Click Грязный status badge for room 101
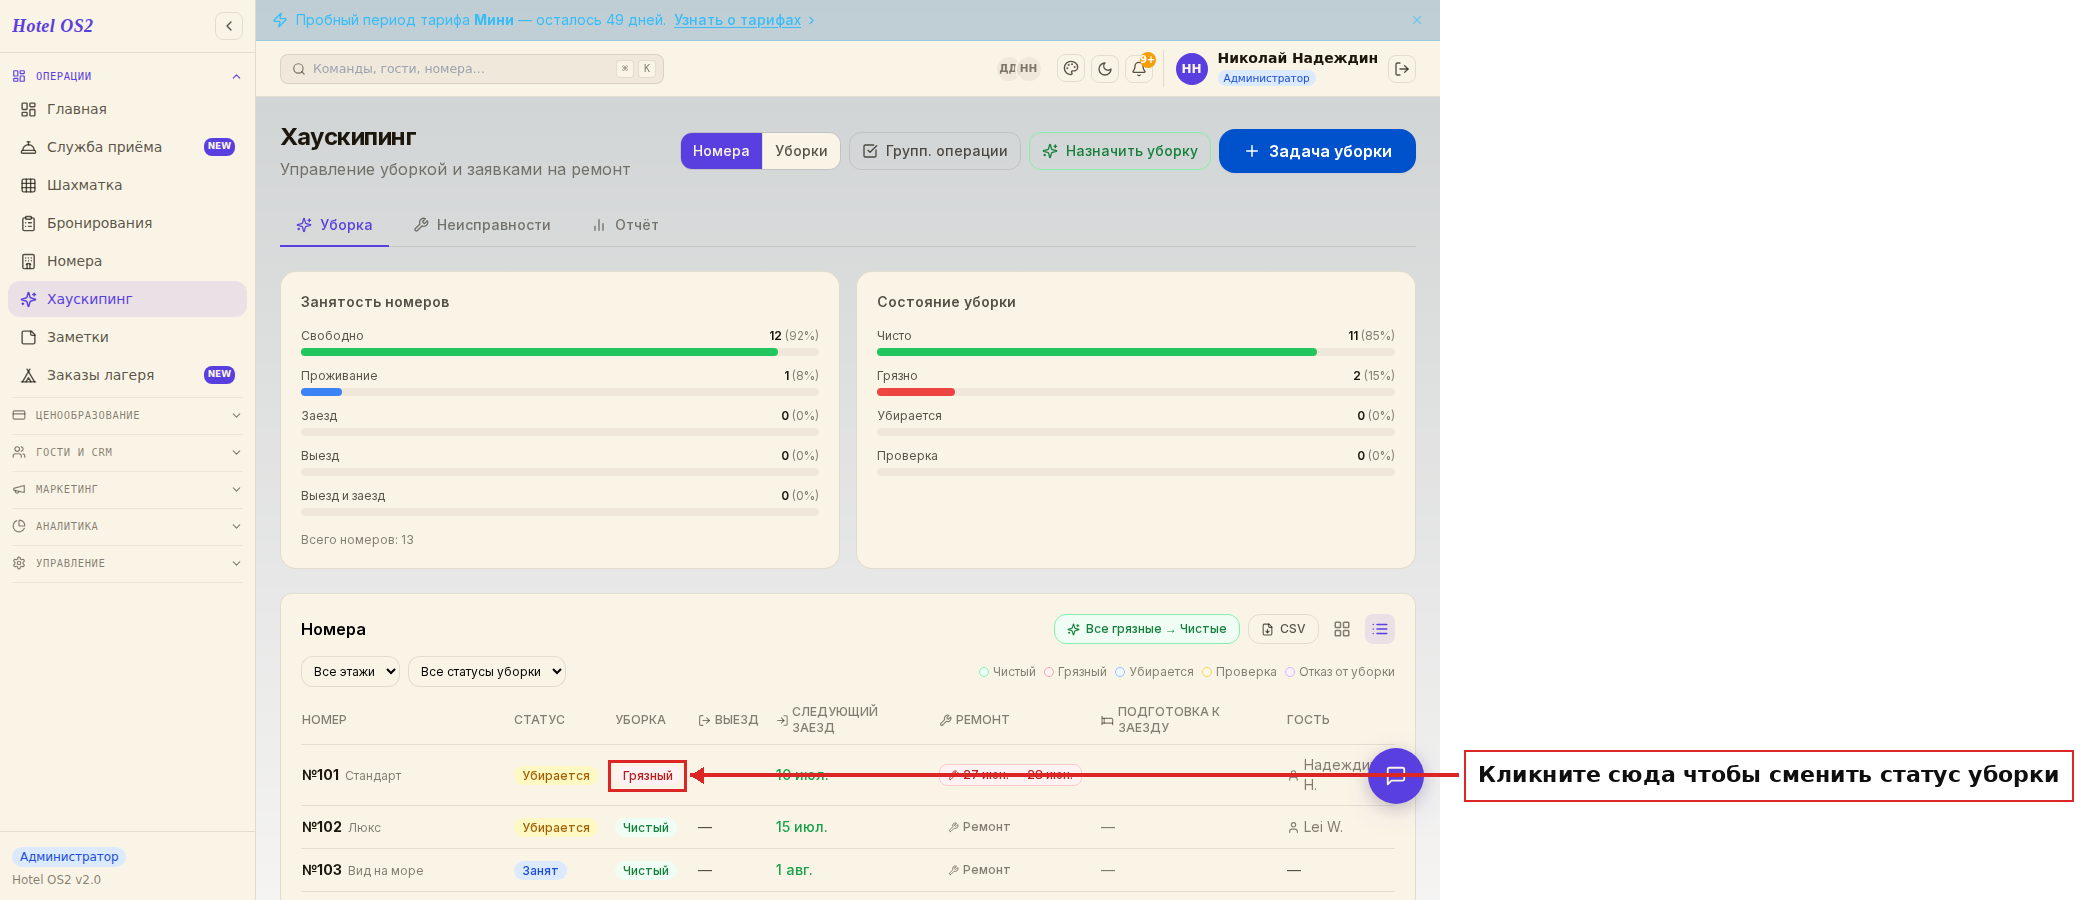The height and width of the screenshot is (900, 2097). pos(647,776)
